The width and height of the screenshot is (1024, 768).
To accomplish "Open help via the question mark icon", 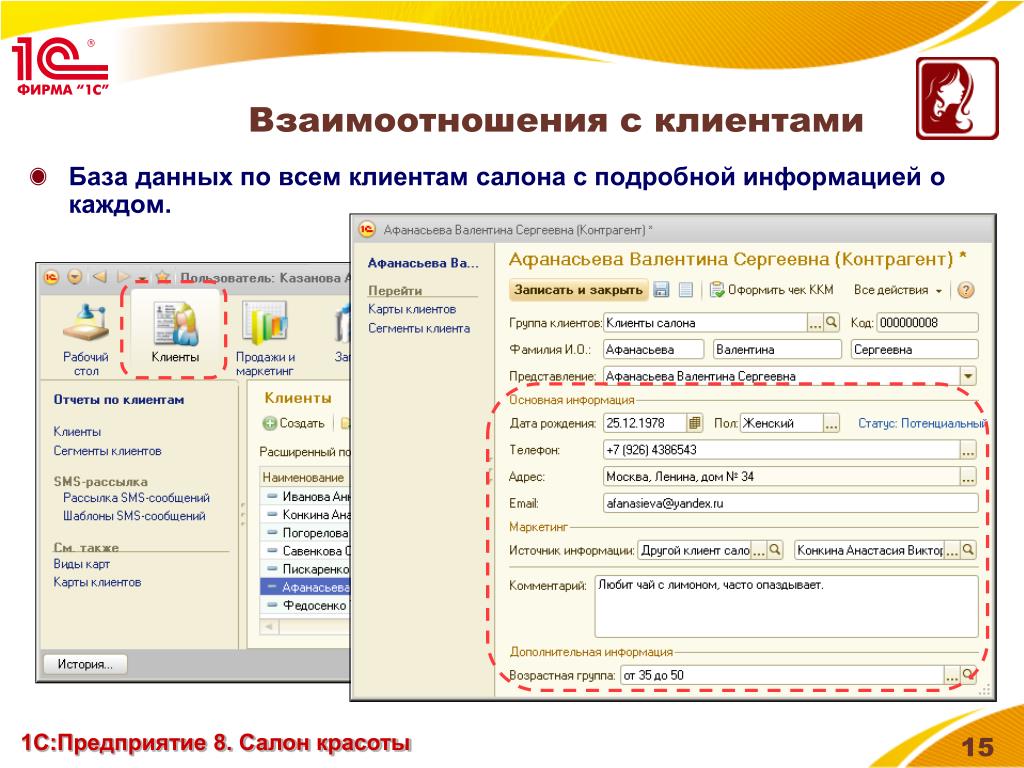I will (x=965, y=290).
